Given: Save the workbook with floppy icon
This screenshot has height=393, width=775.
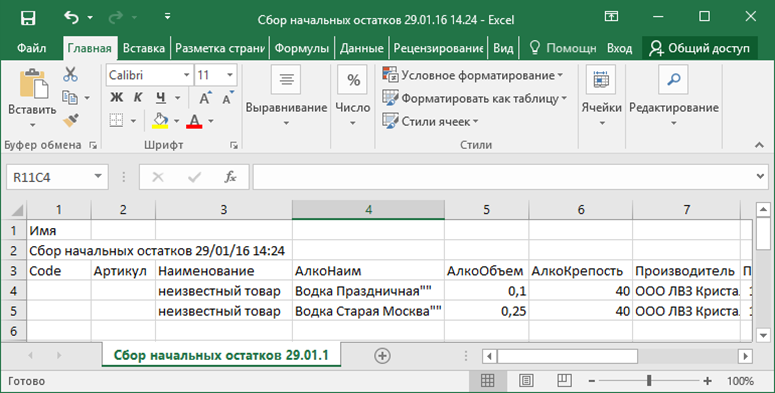Looking at the screenshot, I should pyautogui.click(x=28, y=18).
